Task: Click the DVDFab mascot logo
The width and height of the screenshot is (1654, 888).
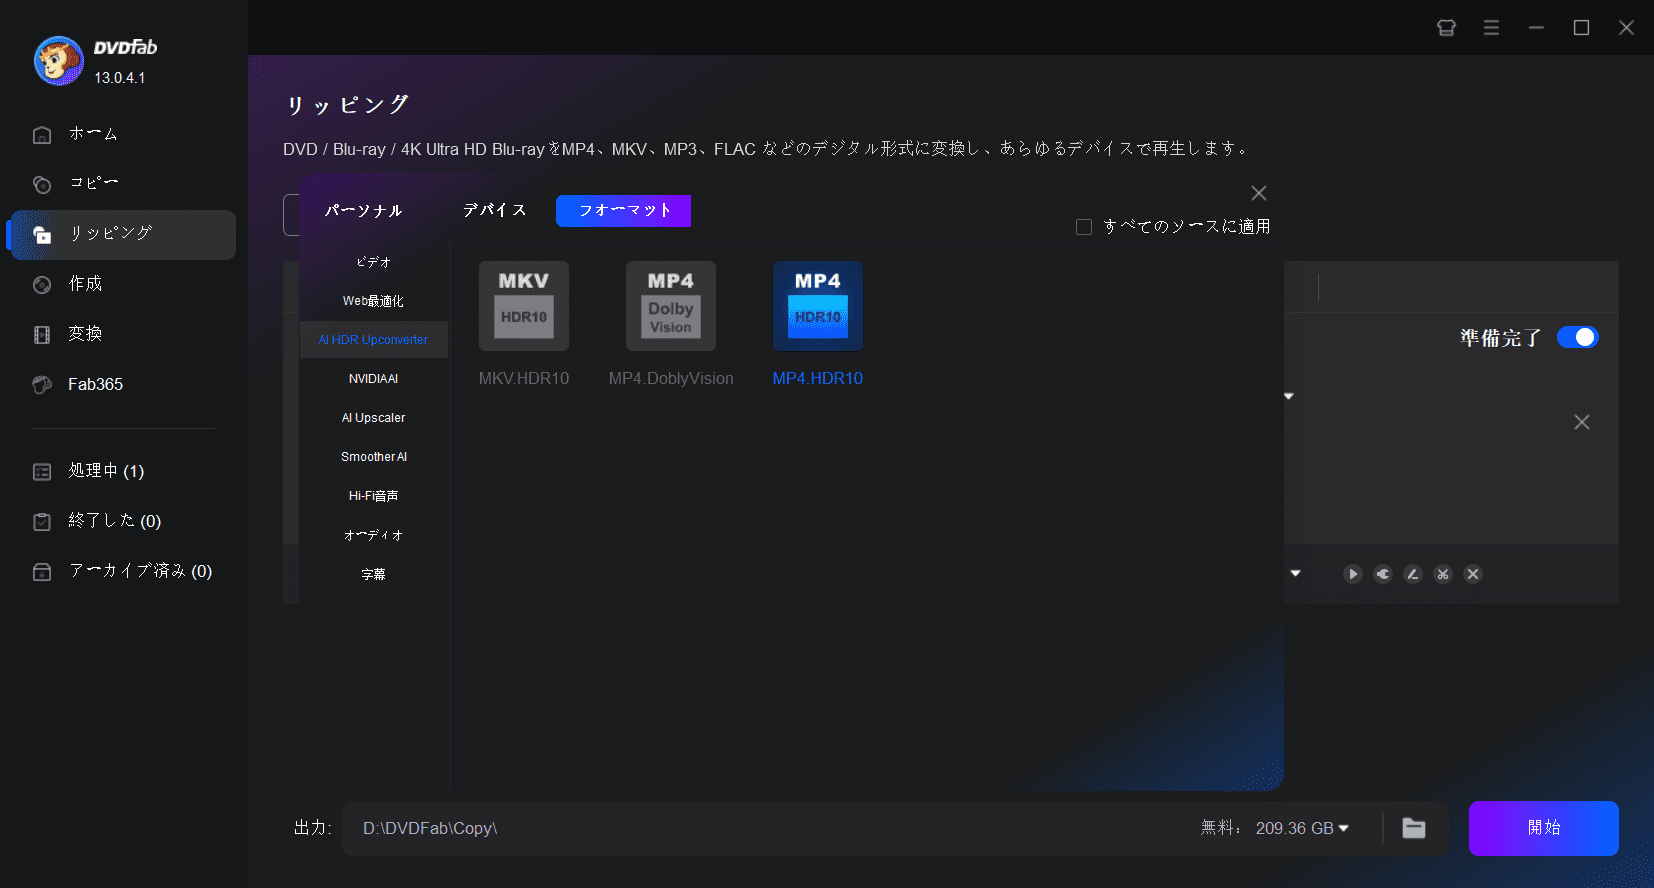Action: pyautogui.click(x=58, y=61)
